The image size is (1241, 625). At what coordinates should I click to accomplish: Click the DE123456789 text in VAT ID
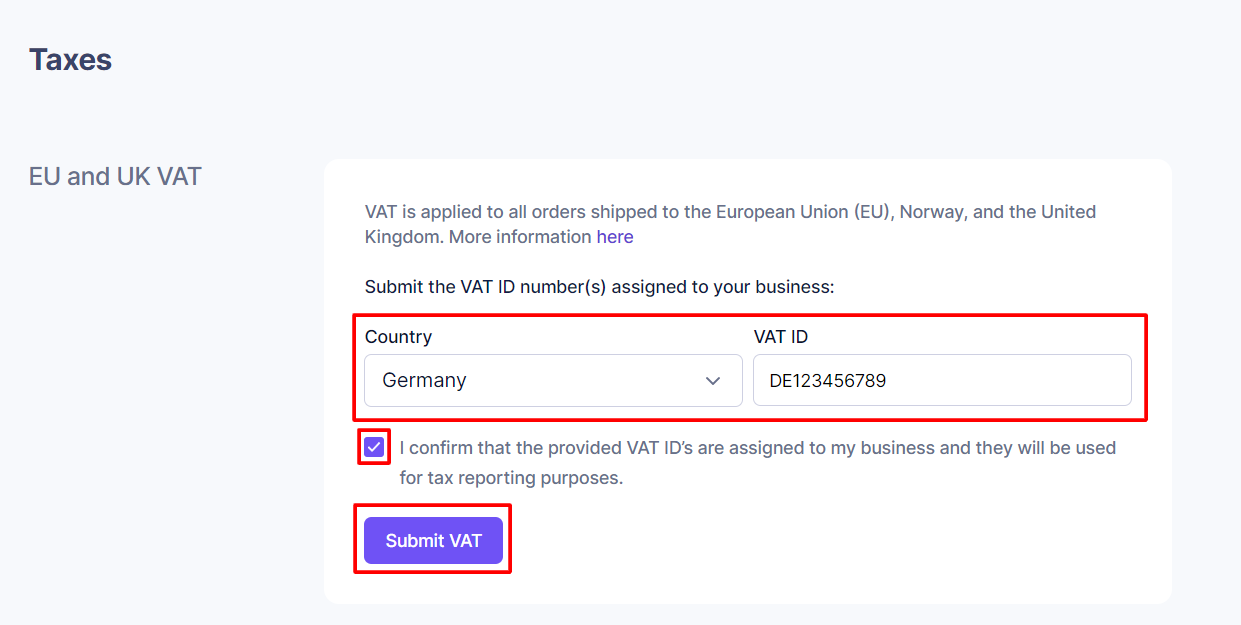tap(828, 381)
